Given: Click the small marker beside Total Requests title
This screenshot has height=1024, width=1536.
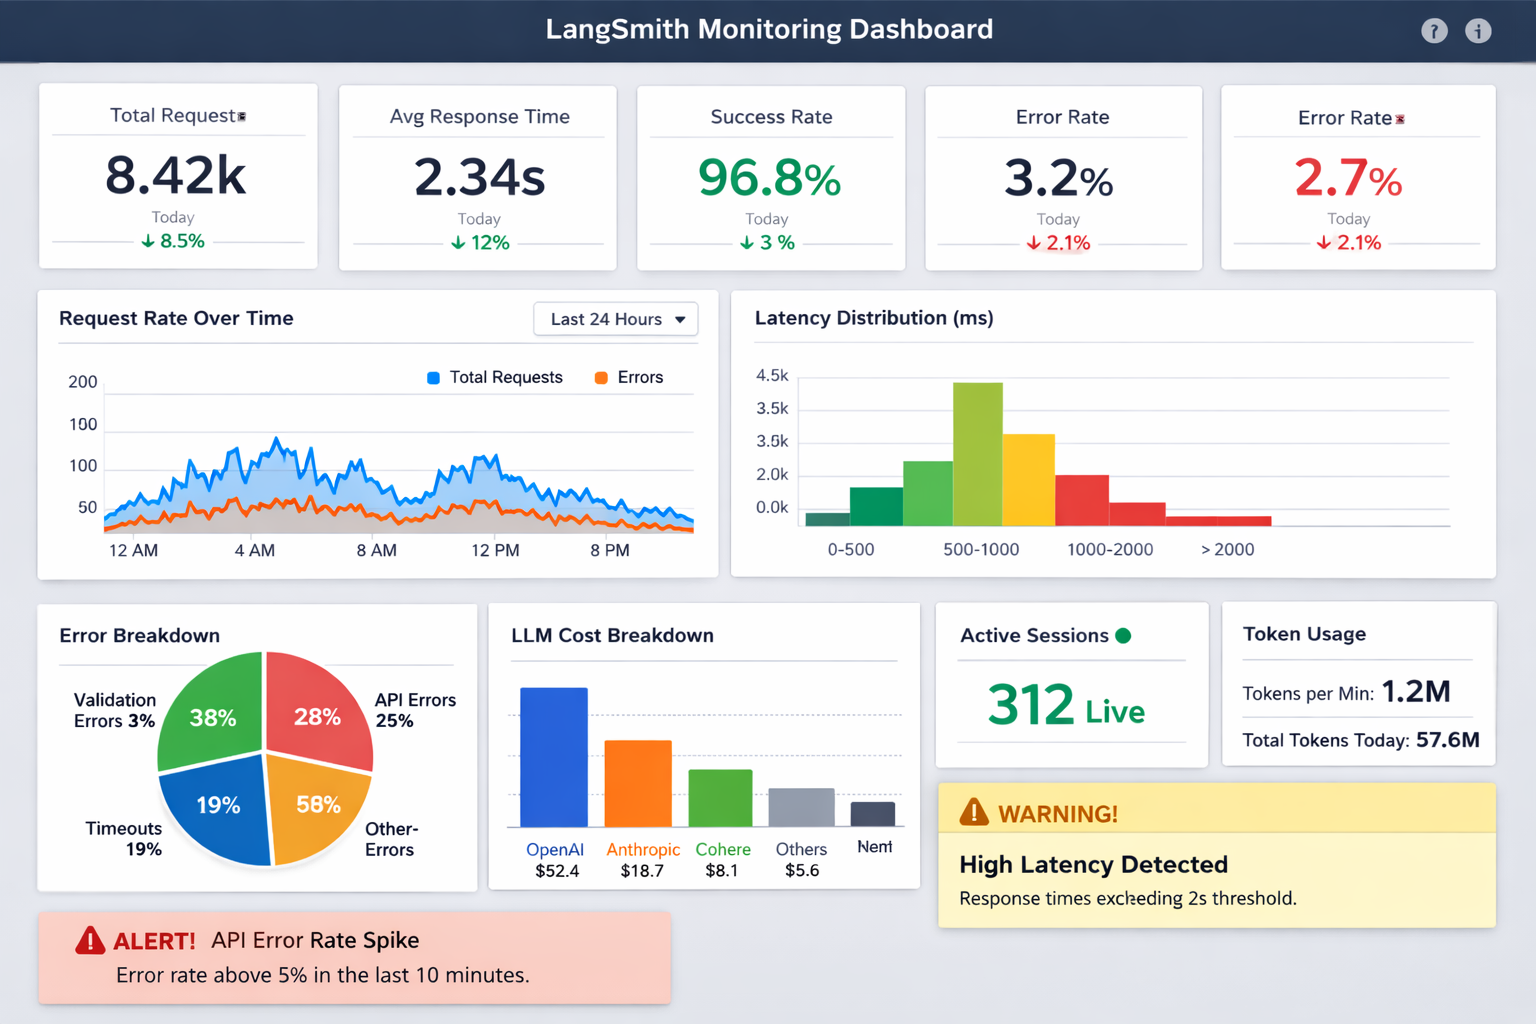Looking at the screenshot, I should click(x=242, y=117).
